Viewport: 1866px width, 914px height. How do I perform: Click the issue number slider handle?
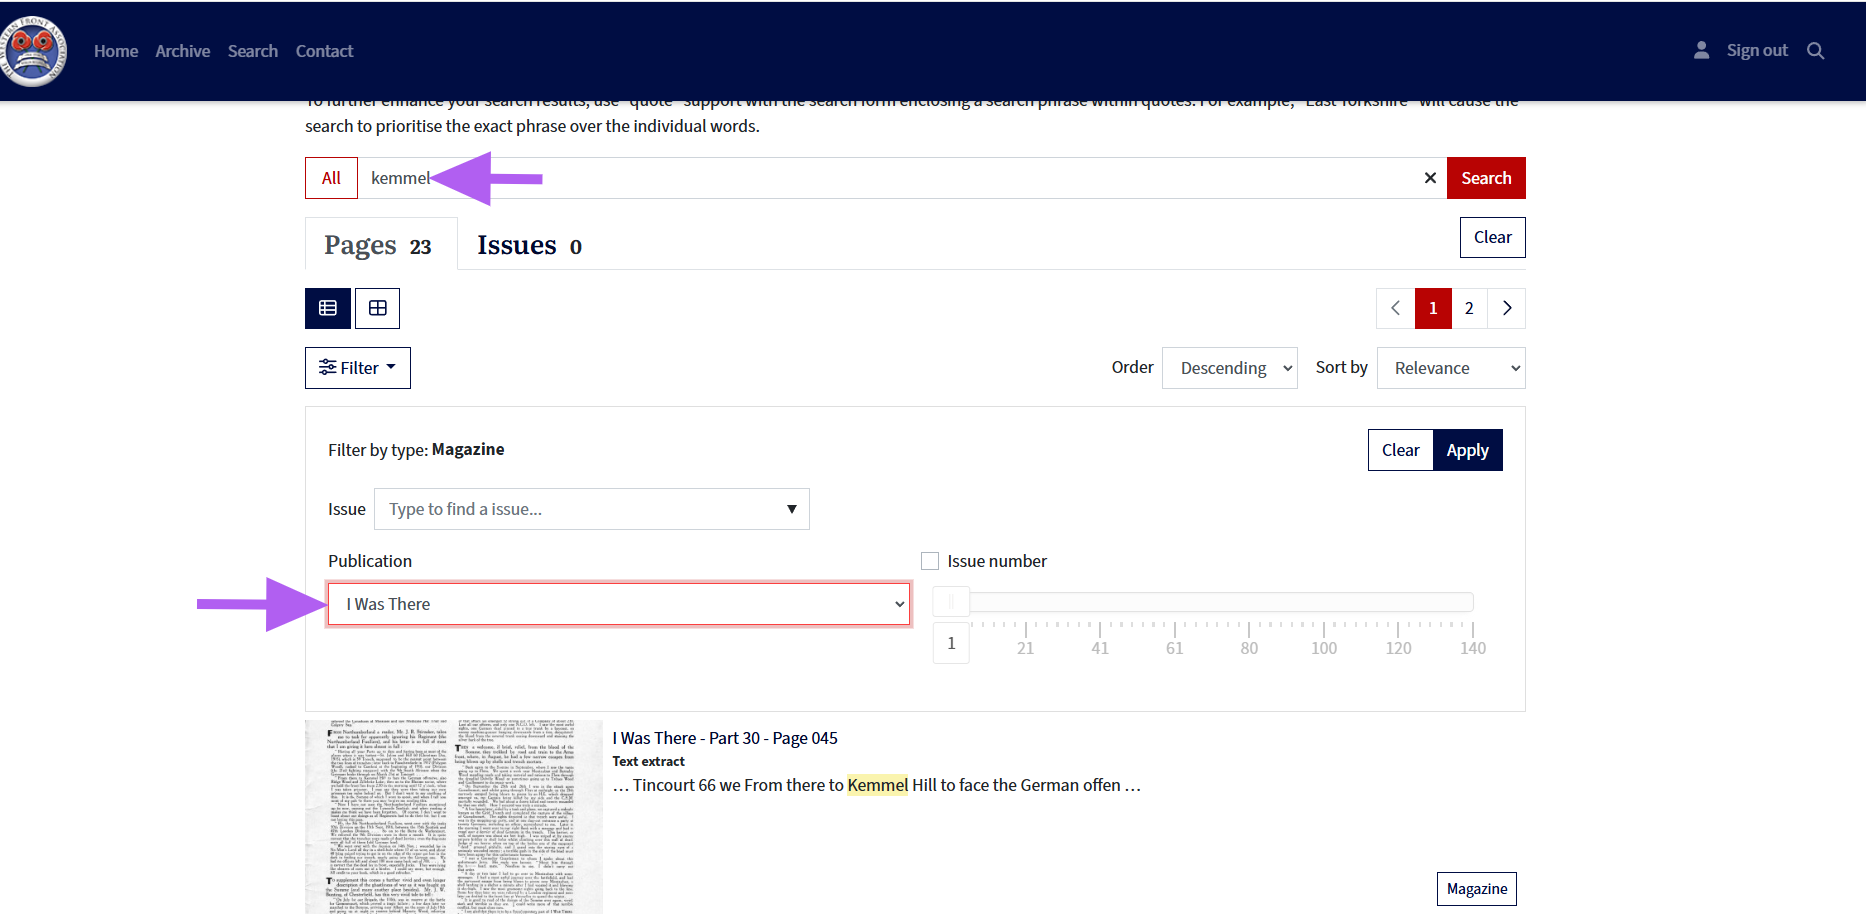tap(951, 602)
